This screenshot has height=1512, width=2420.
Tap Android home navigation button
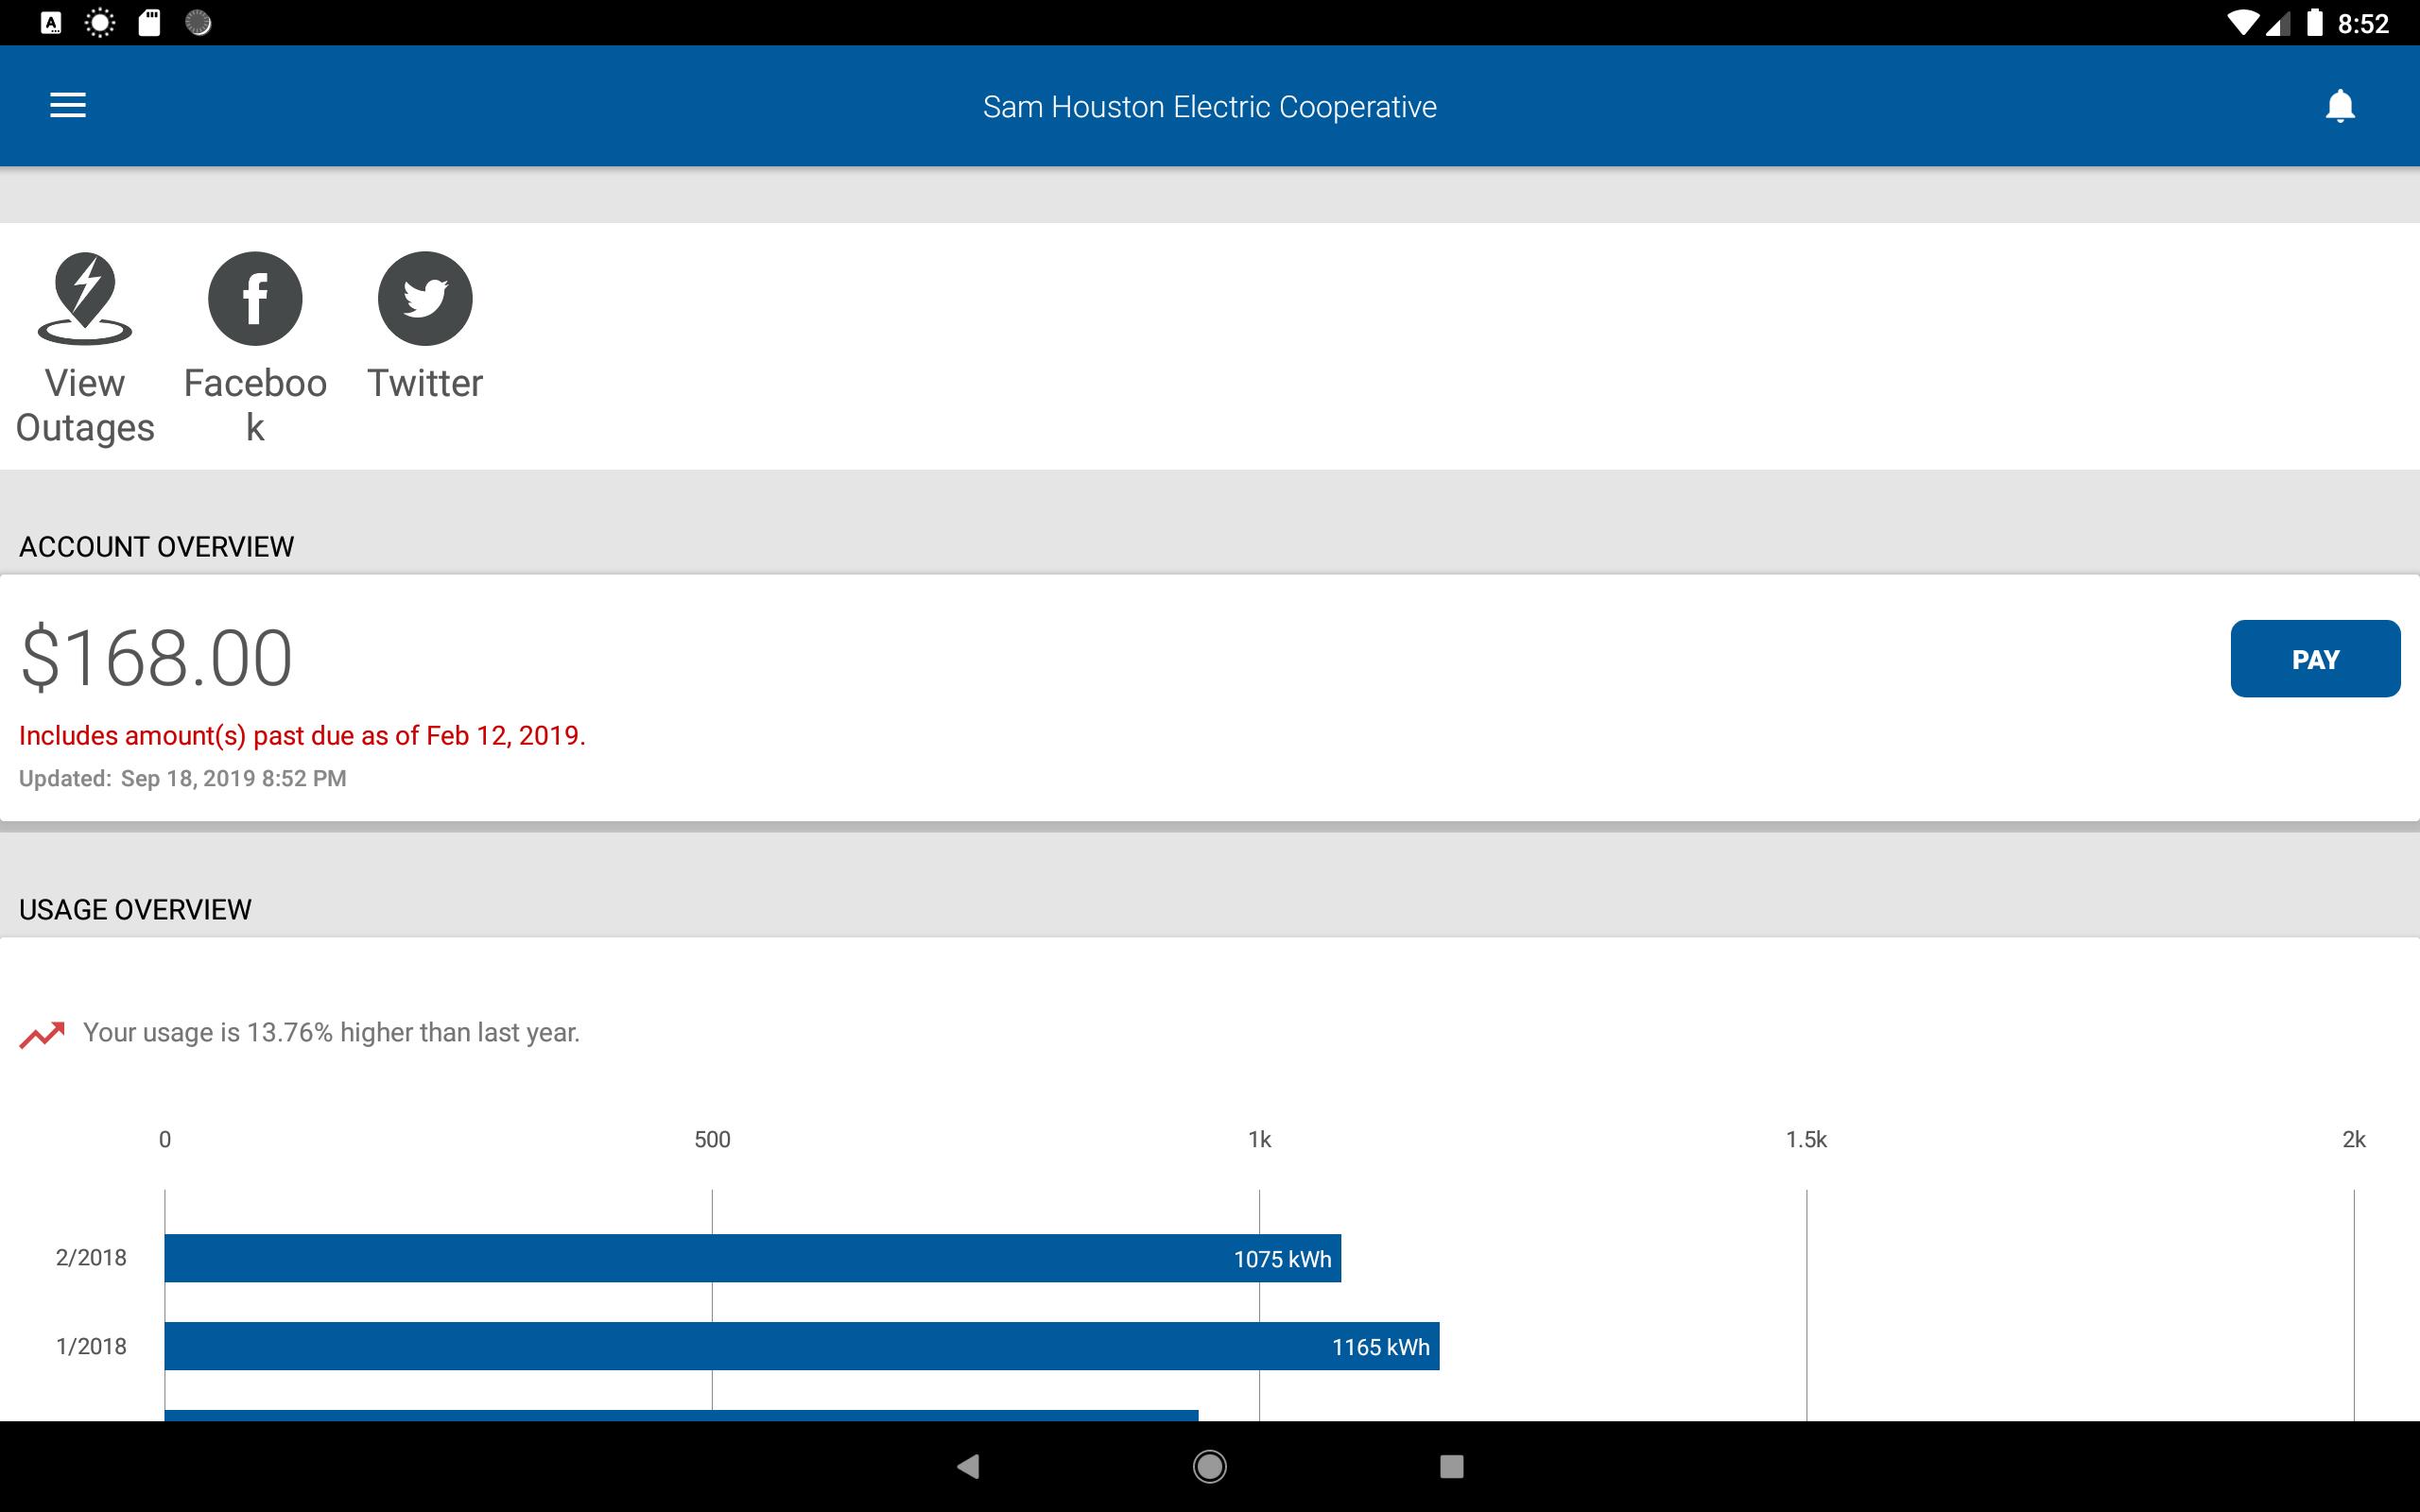click(1210, 1466)
